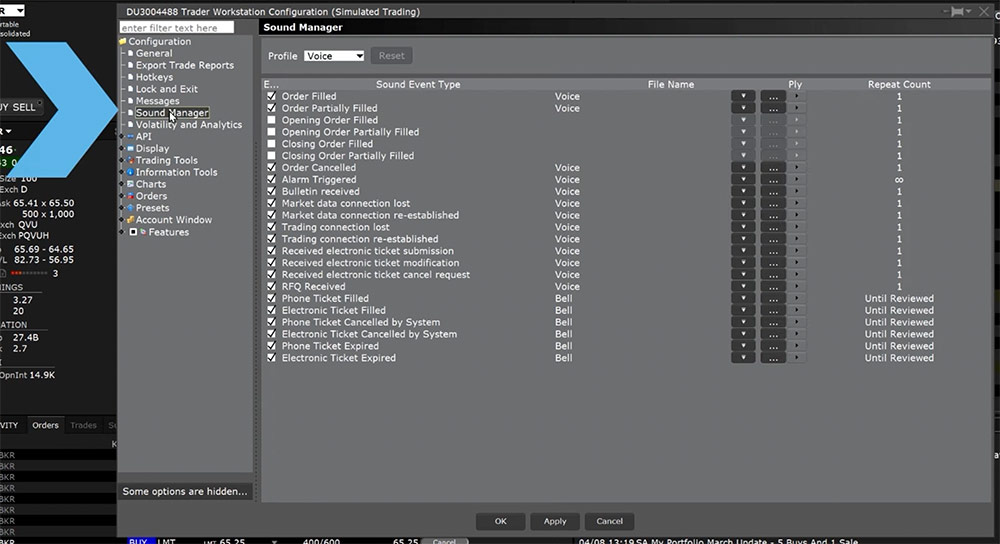Screen dimensions: 1000x544
Task: Browse file for Bulletin received sound
Action: [x=772, y=192]
